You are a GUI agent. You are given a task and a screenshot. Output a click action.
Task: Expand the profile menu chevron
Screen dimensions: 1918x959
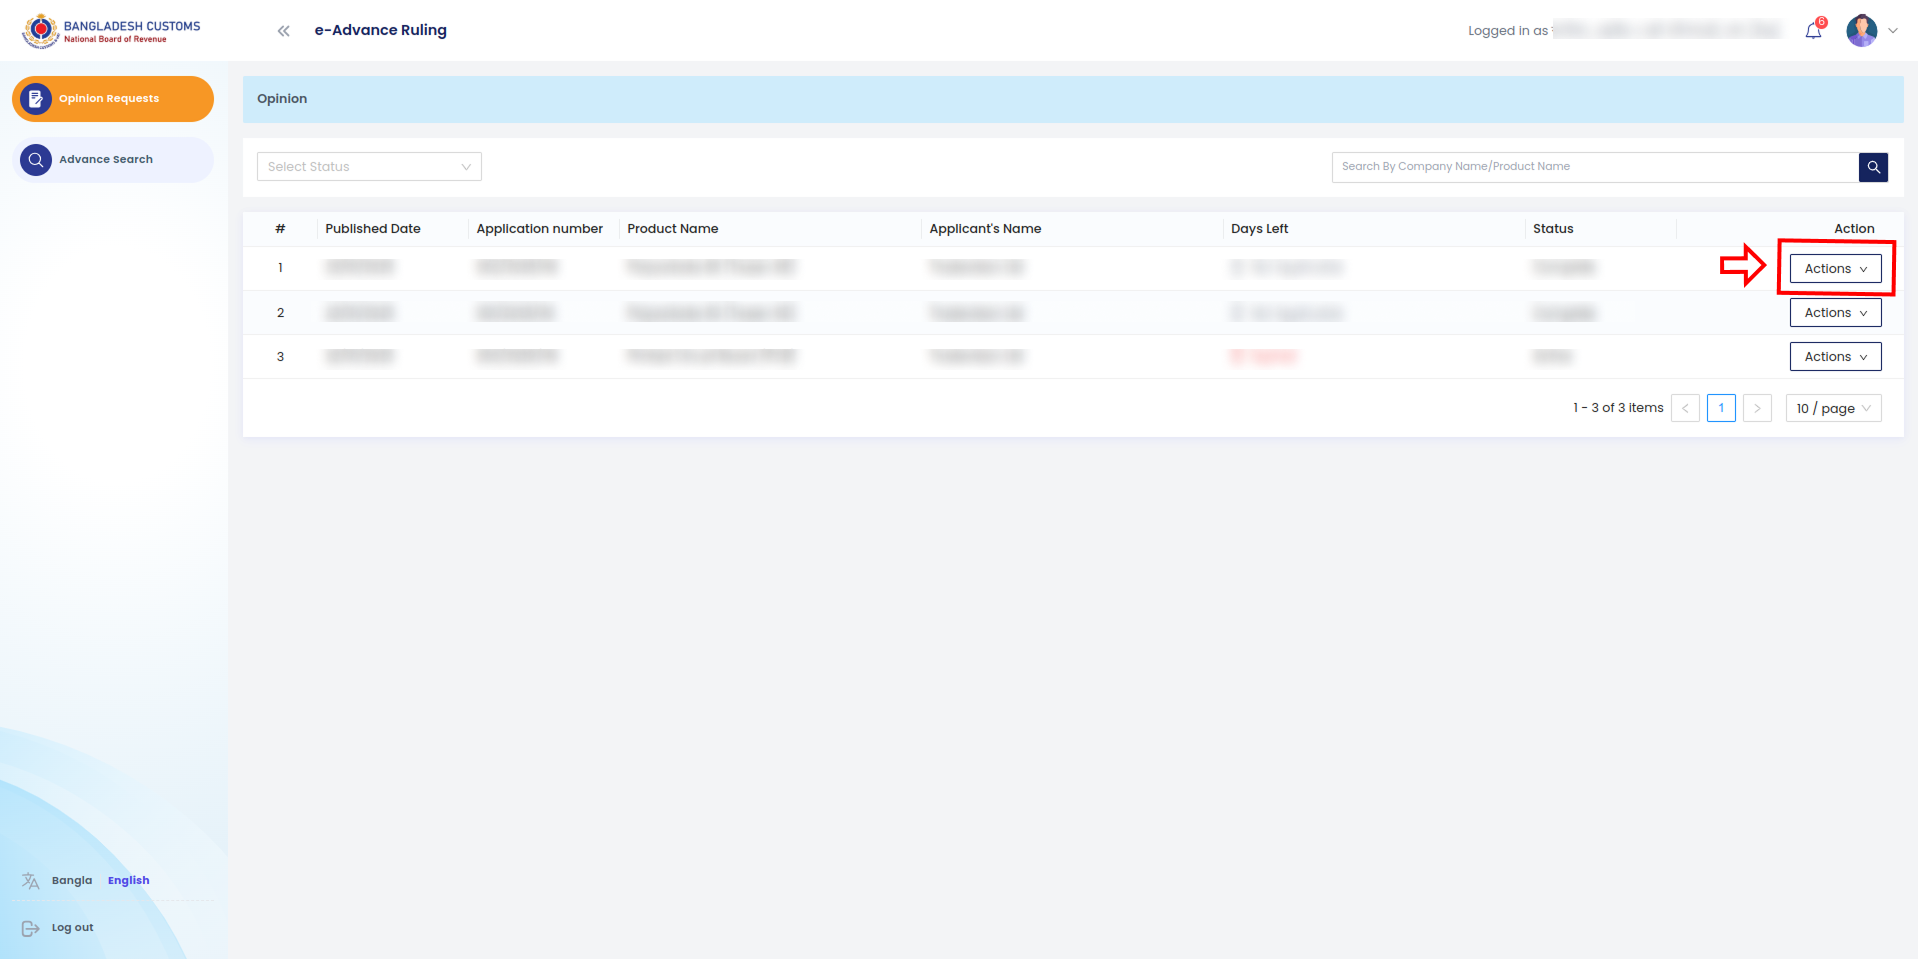click(1893, 31)
